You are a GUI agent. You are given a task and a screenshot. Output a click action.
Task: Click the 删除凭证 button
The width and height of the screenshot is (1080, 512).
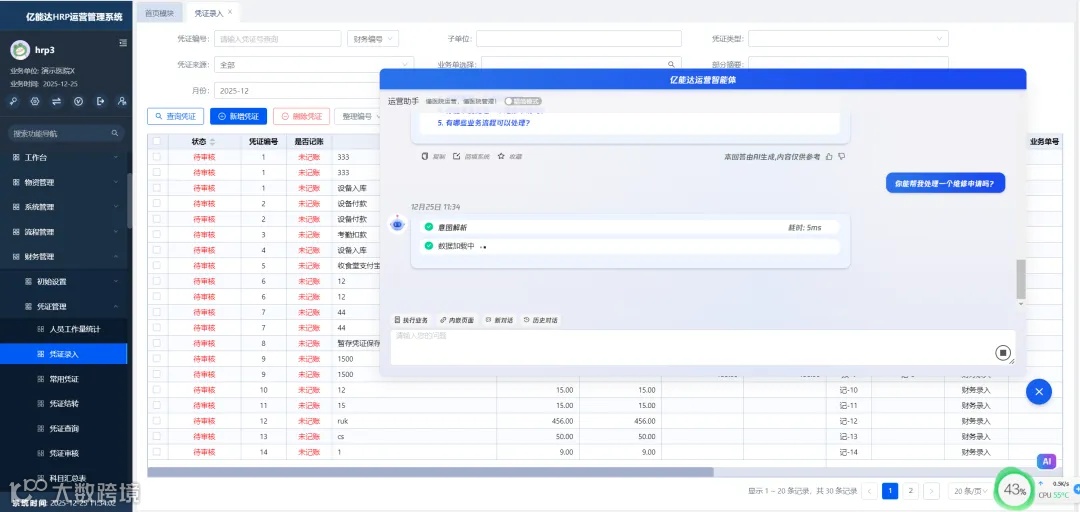coord(302,116)
